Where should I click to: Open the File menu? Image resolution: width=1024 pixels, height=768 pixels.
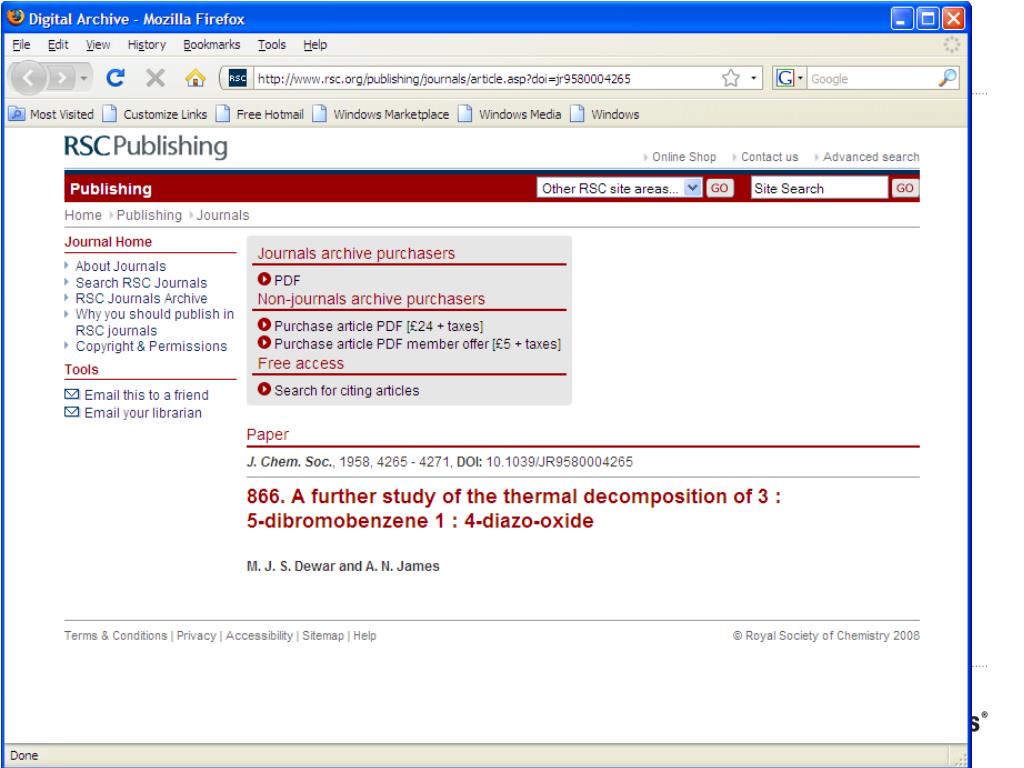(x=21, y=44)
